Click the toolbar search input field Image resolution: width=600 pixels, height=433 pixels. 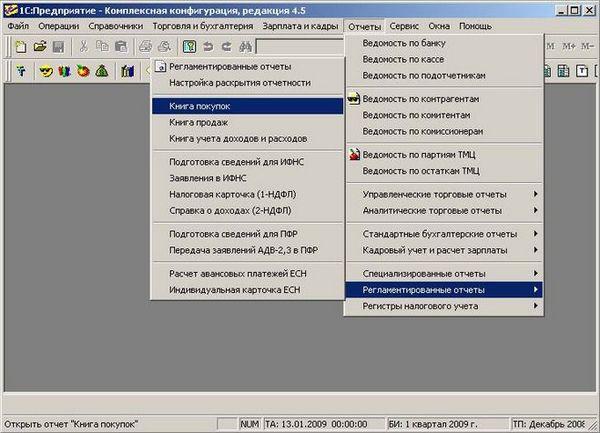click(x=300, y=47)
